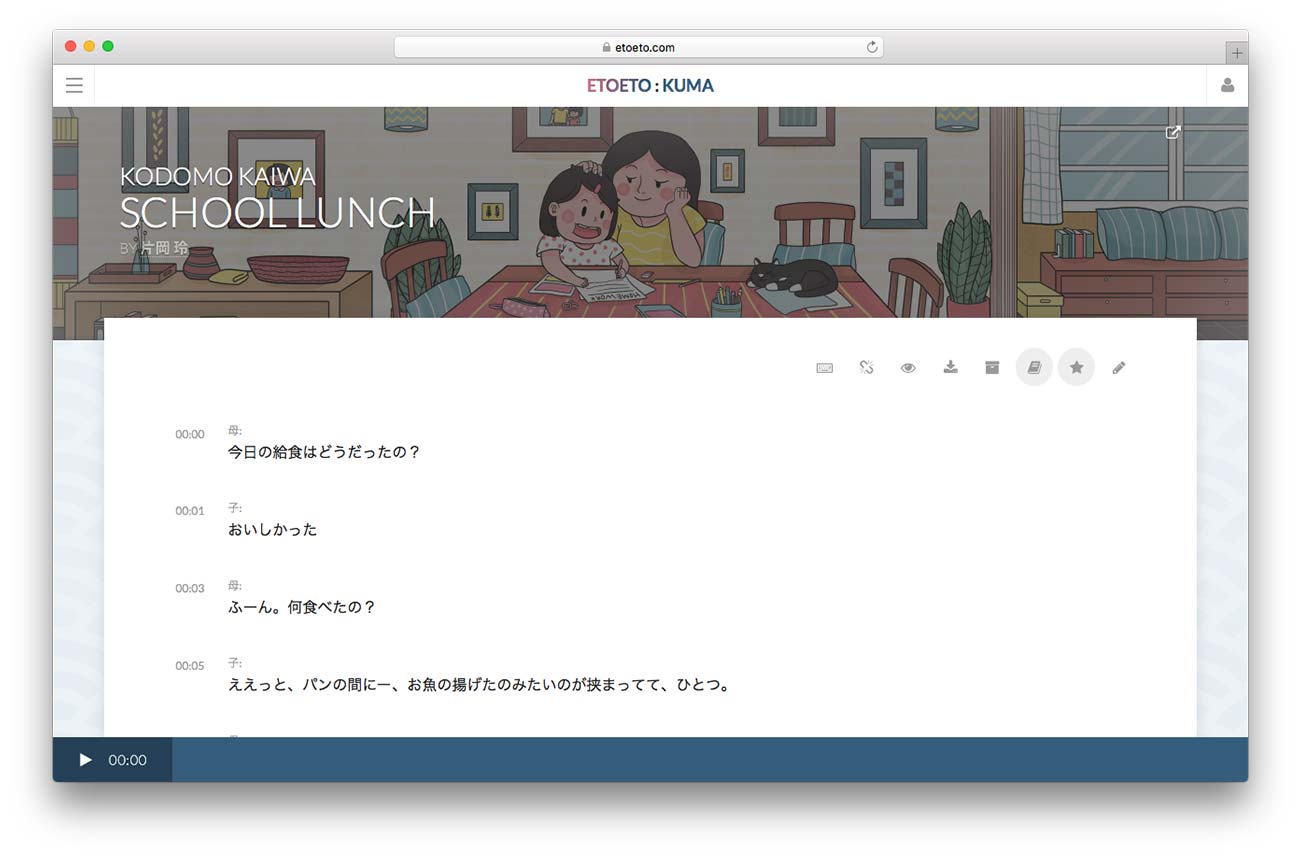This screenshot has height=856, width=1300.
Task: Click the ETOETO : KUMA logo
Action: (x=650, y=86)
